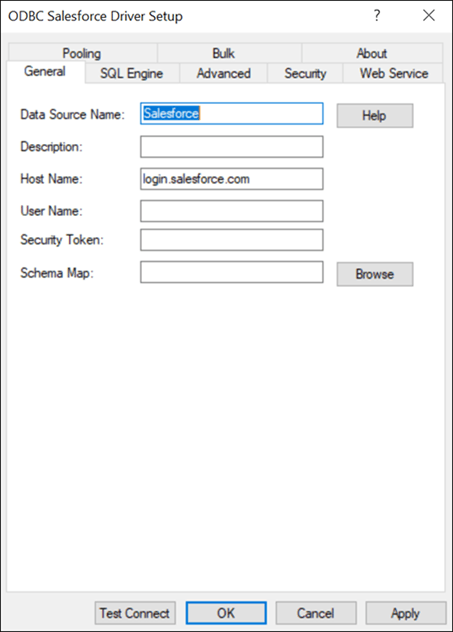The width and height of the screenshot is (453, 632).
Task: Switch to the Pooling tab
Action: tap(82, 53)
